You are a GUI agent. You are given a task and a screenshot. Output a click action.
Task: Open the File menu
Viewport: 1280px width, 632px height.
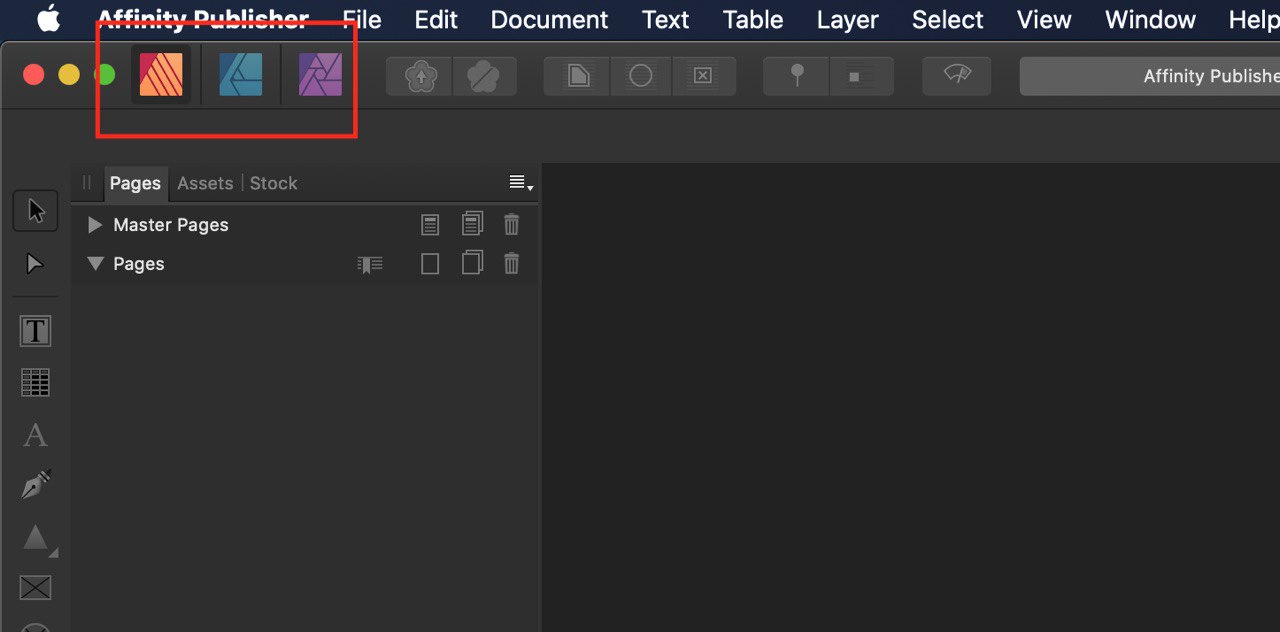(361, 19)
